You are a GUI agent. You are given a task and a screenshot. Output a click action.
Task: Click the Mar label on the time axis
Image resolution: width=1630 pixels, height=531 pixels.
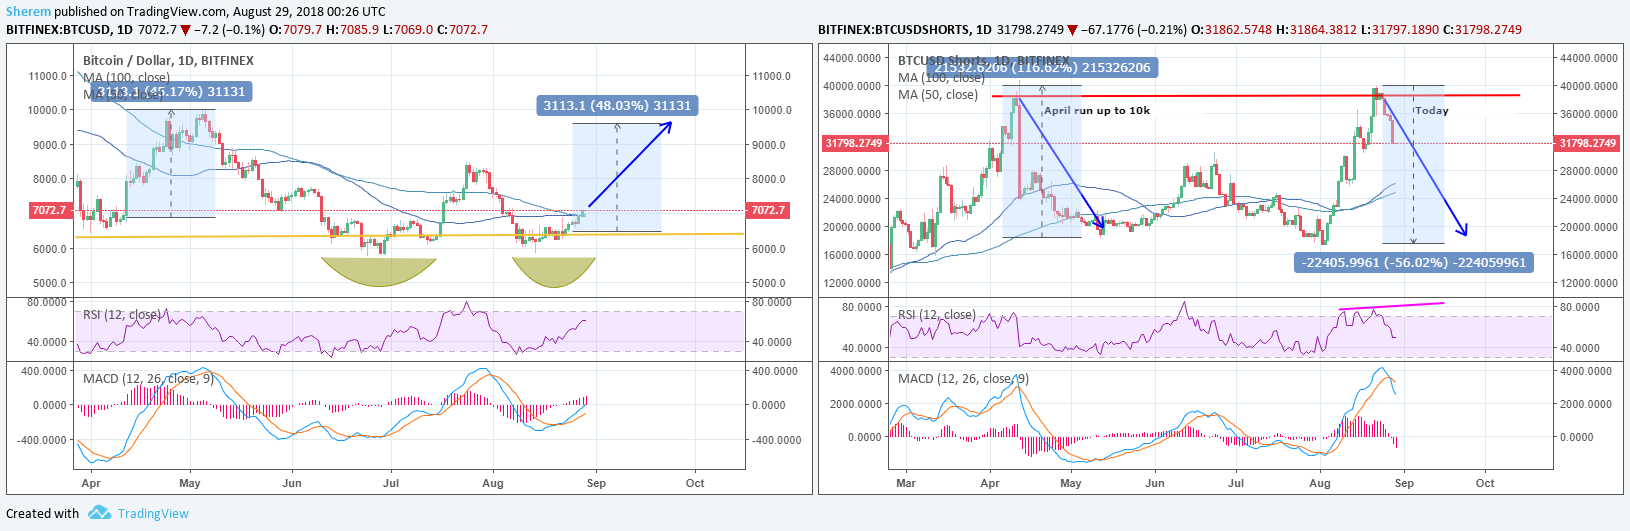pyautogui.click(x=906, y=483)
